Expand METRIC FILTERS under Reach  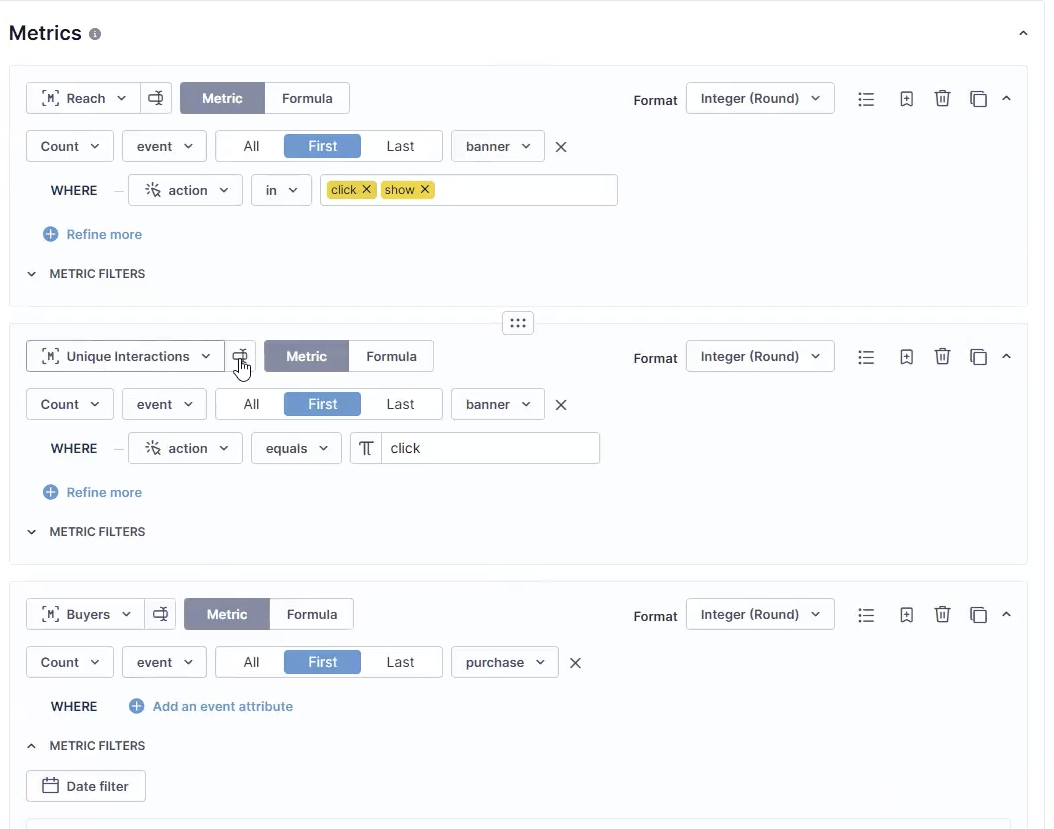coord(86,274)
